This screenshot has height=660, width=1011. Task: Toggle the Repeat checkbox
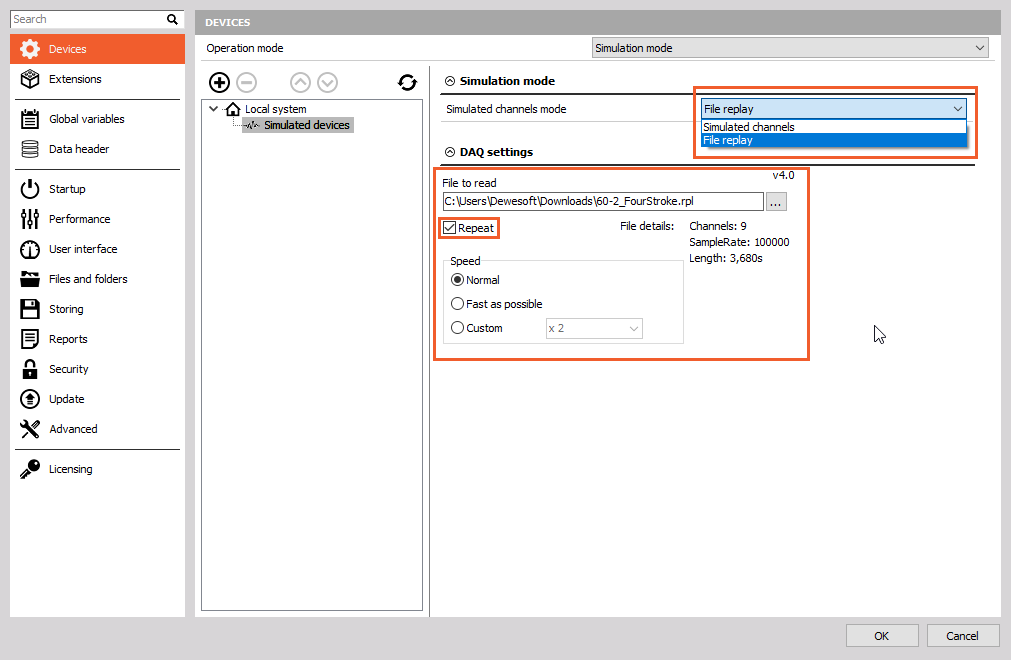449,228
